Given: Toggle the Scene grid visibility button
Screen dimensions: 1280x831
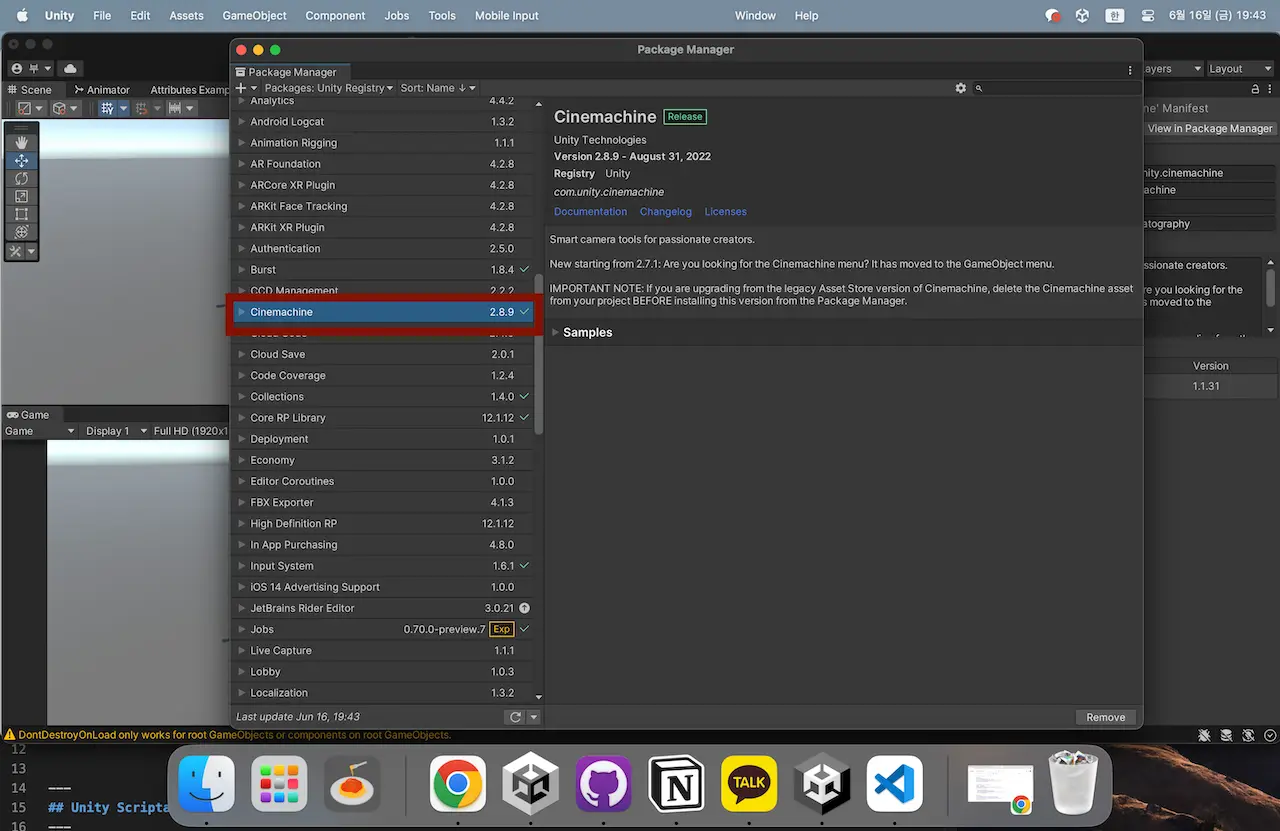Looking at the screenshot, I should pyautogui.click(x=107, y=108).
